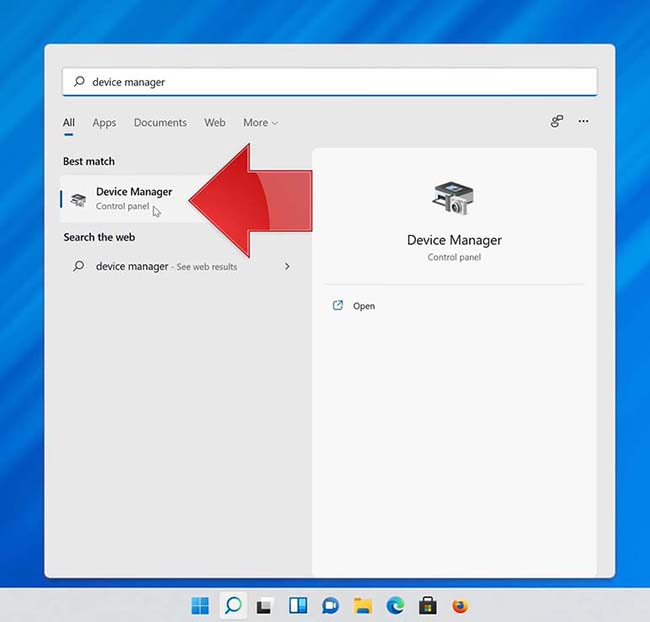
Task: Click the taskbar Search magnifier icon
Action: click(233, 606)
